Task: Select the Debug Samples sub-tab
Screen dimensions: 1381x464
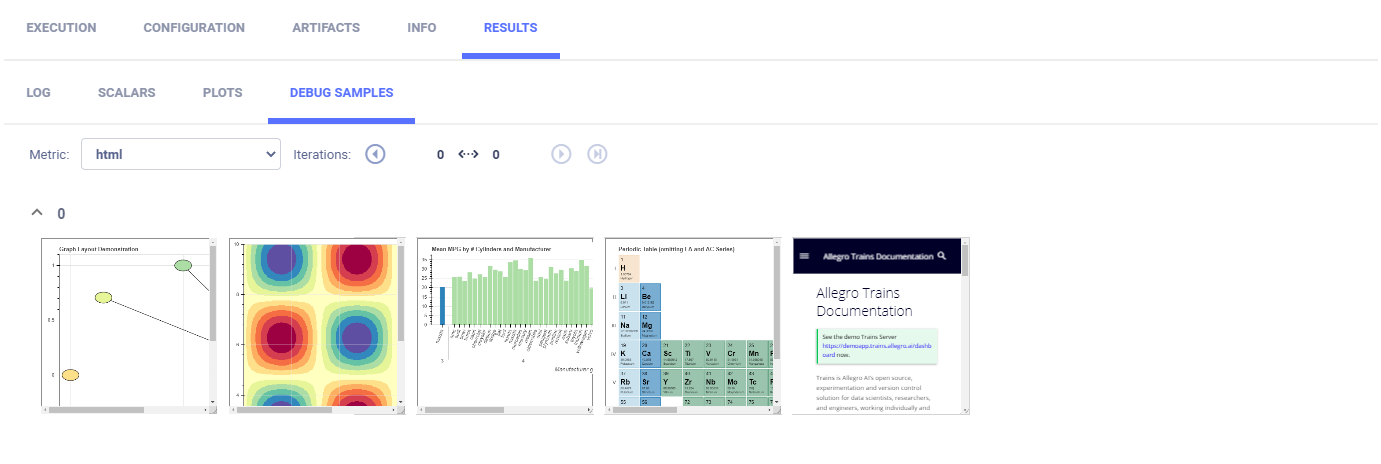Action: [341, 93]
